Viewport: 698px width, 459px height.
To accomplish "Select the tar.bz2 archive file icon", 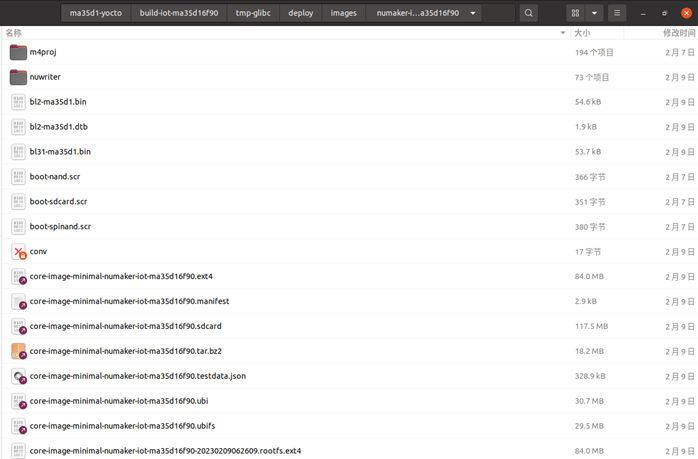I will [x=19, y=351].
